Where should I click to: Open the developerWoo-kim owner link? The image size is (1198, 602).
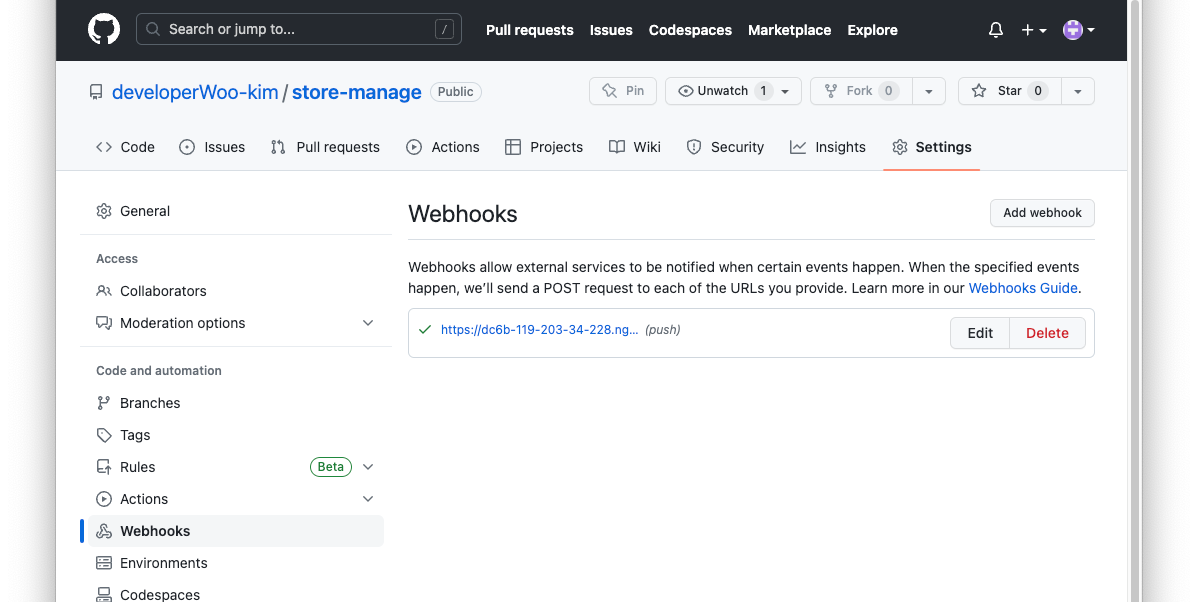pyautogui.click(x=195, y=92)
